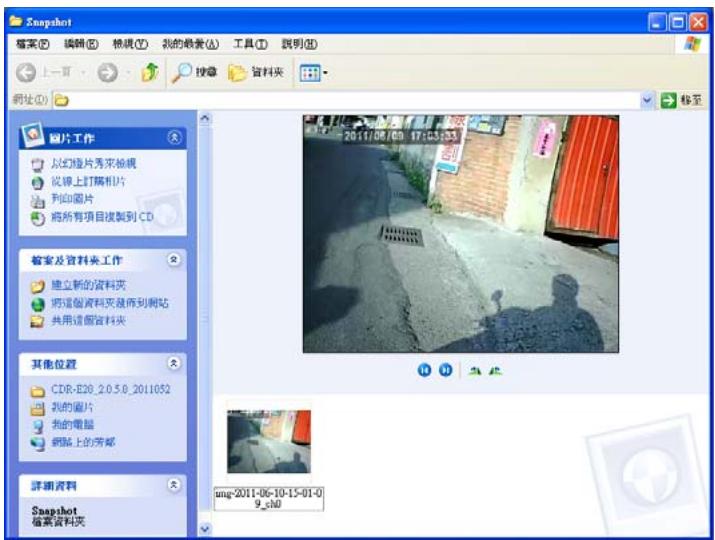The width and height of the screenshot is (715, 540).
Task: Minimize the Snapshot window
Action: 657,22
